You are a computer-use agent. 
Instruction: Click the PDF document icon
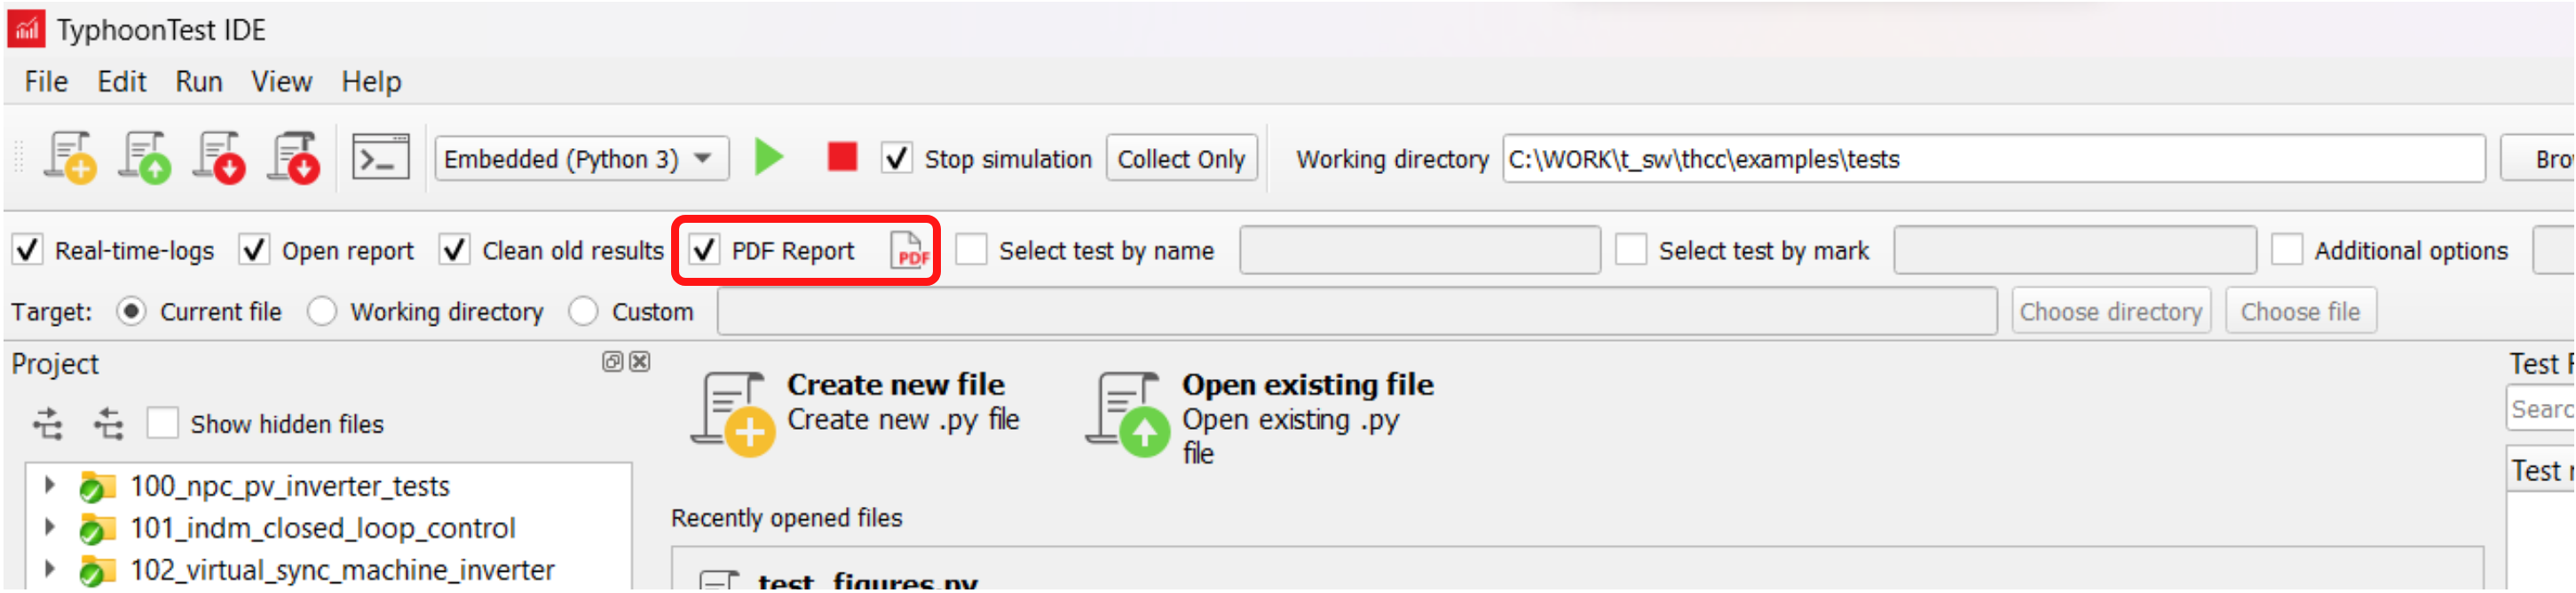910,251
